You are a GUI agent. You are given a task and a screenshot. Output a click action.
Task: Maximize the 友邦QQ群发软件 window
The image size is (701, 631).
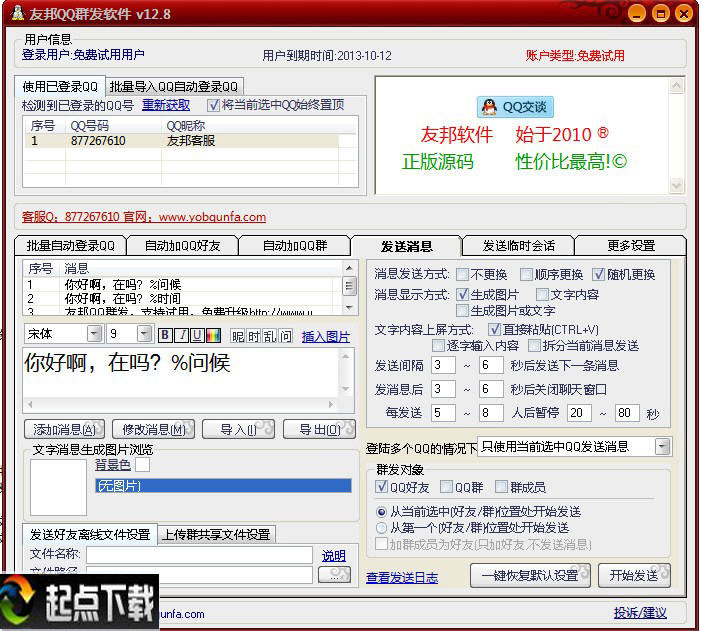coord(660,14)
